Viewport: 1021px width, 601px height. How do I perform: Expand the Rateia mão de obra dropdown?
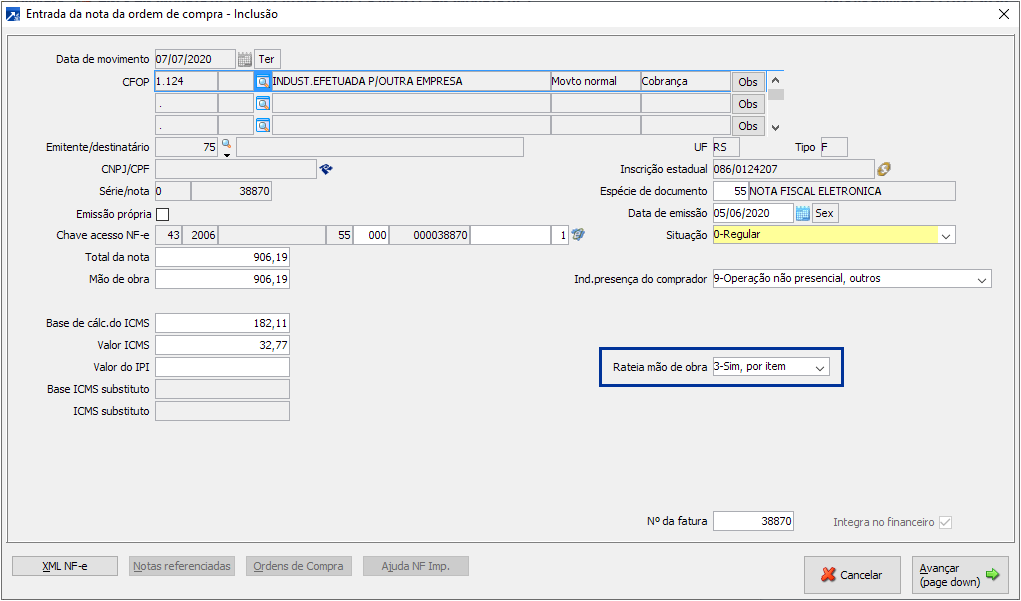(x=820, y=367)
